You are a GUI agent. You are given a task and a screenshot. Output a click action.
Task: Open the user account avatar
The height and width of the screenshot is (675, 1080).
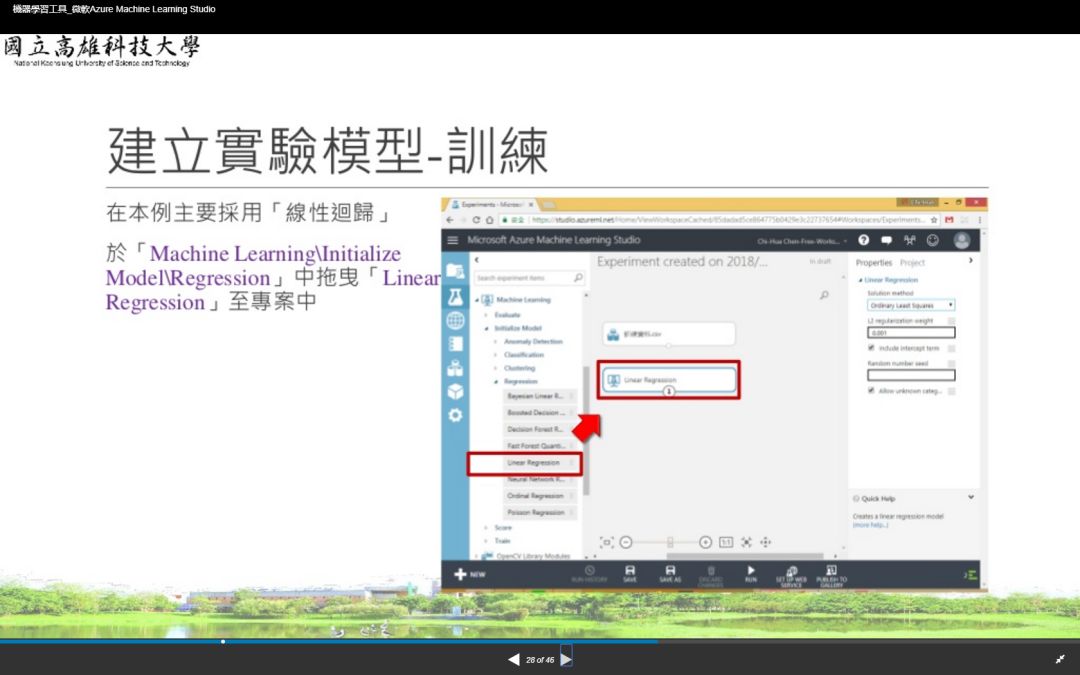(962, 240)
